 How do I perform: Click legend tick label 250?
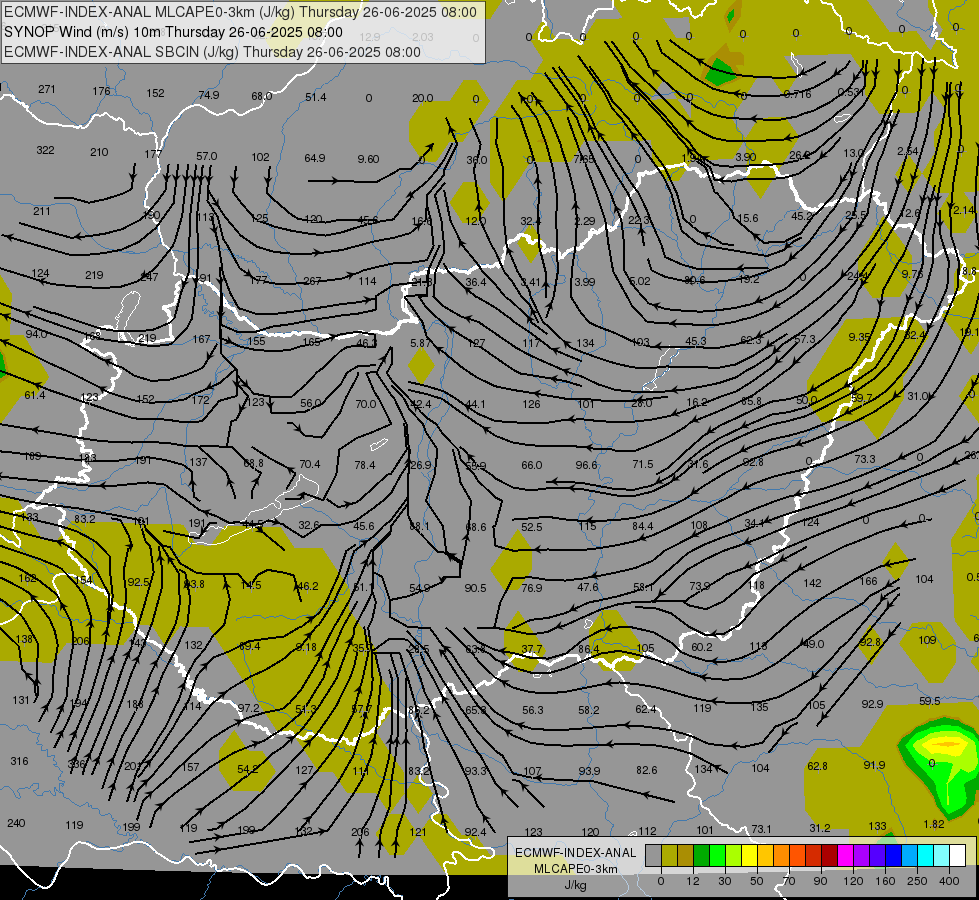point(917,881)
